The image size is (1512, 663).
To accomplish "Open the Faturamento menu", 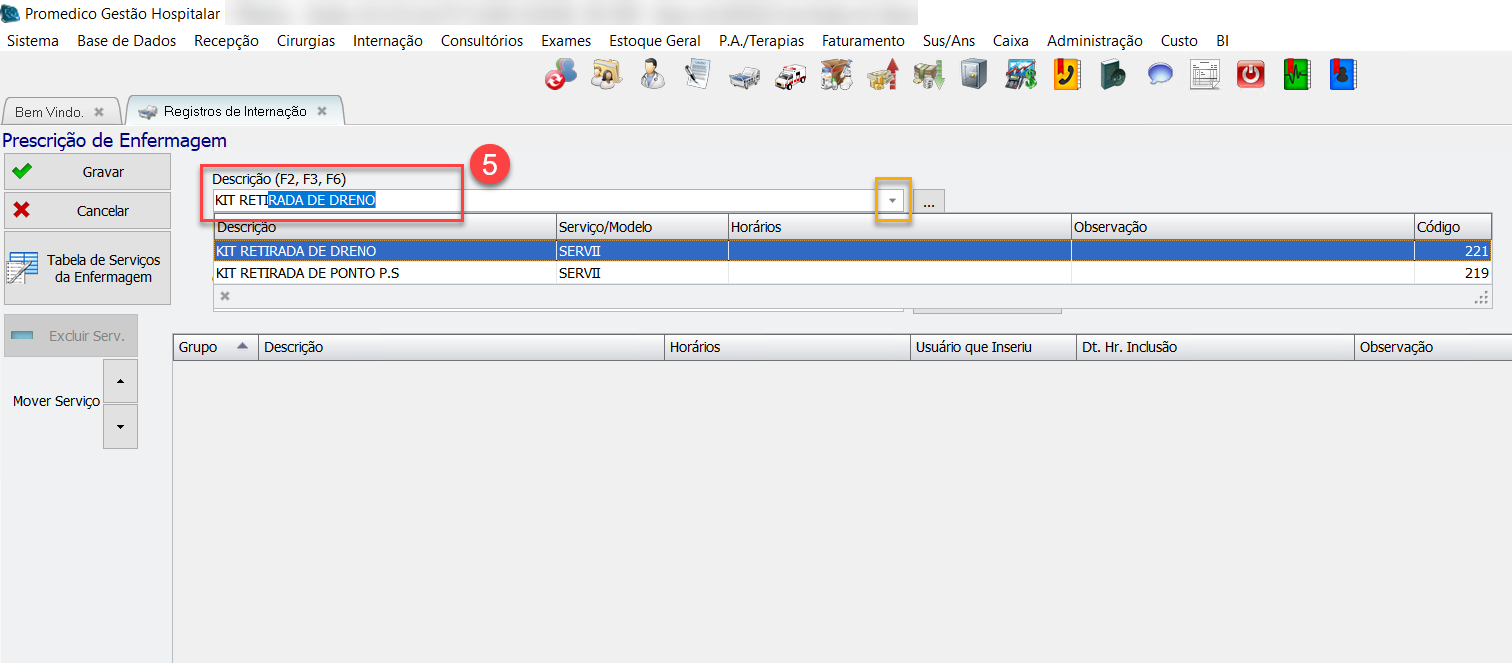I will [x=862, y=41].
